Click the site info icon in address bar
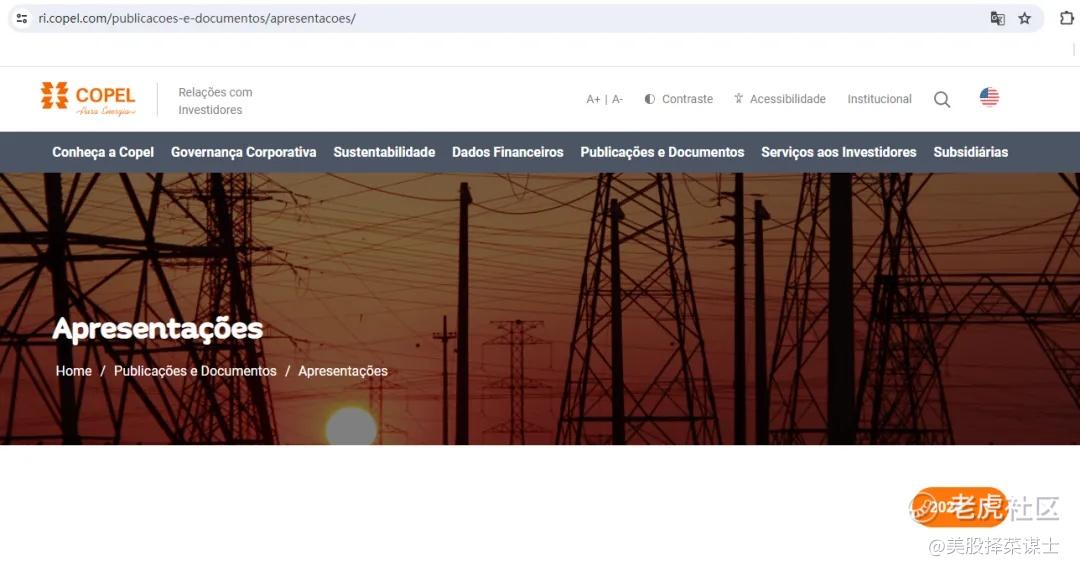Viewport: 1080px width, 571px height. point(22,19)
